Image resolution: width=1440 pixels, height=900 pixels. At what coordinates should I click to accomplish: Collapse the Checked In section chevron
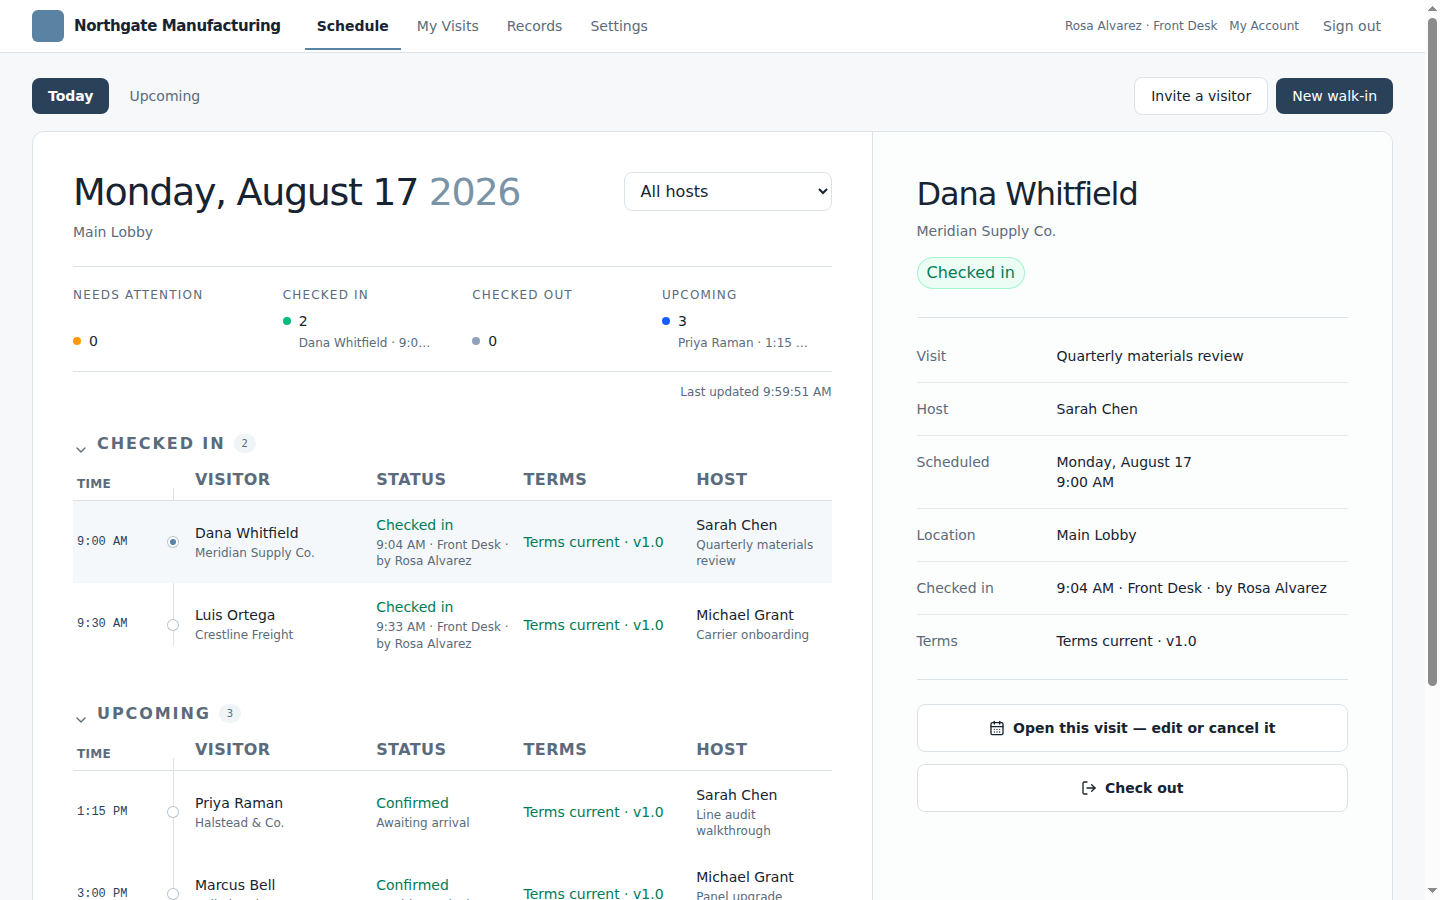[x=81, y=450]
